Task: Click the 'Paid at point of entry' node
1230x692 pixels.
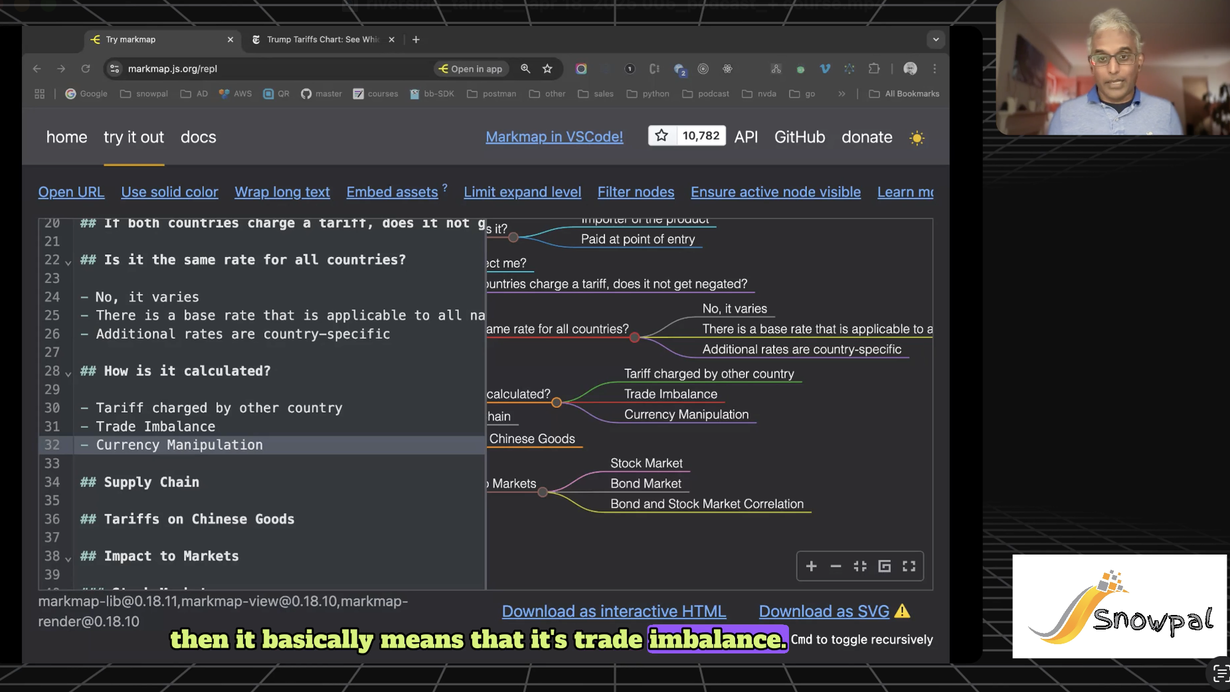Action: coord(638,239)
